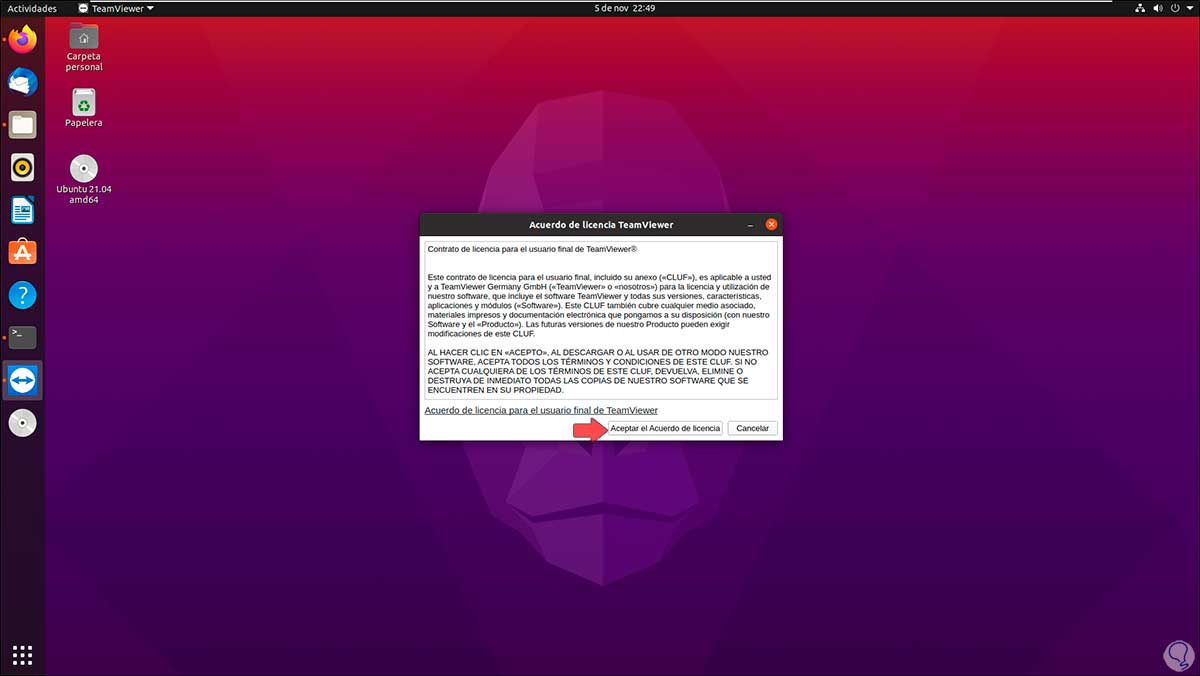
Task: Open the Ubuntu 21.04 amd64 disc on the desktop
Action: tap(84, 180)
